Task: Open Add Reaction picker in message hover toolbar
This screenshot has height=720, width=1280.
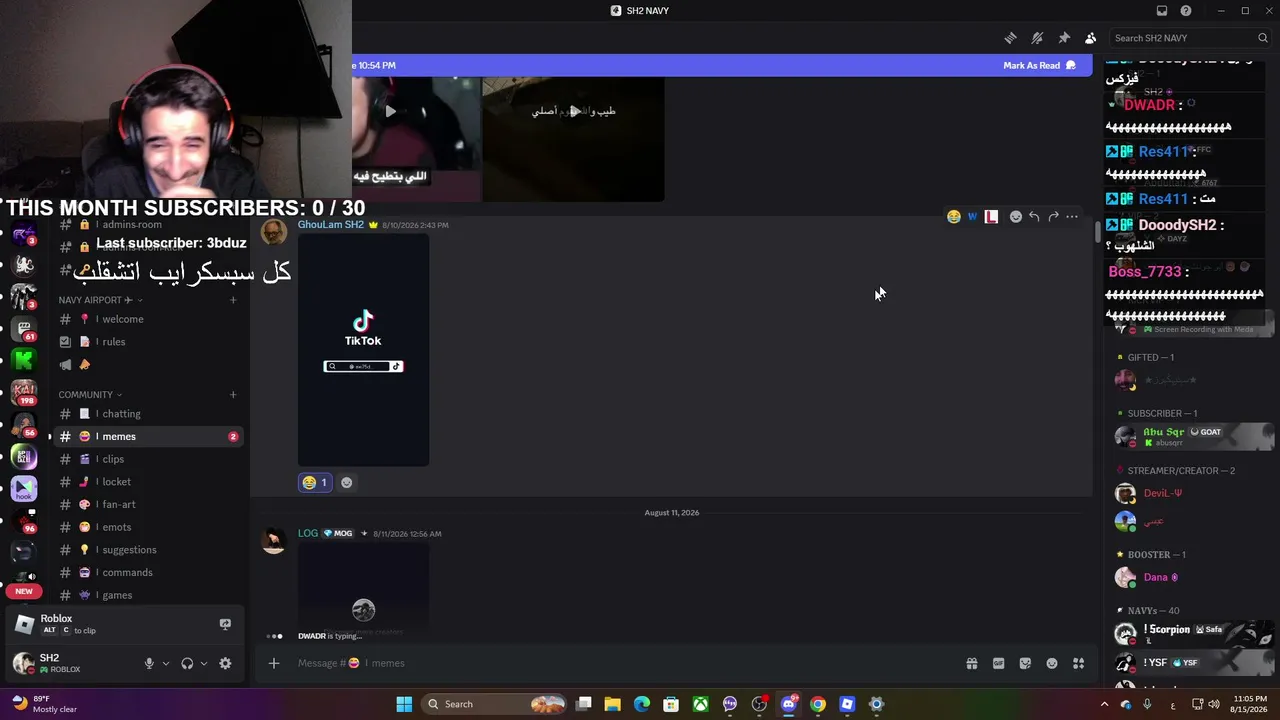Action: click(1015, 216)
